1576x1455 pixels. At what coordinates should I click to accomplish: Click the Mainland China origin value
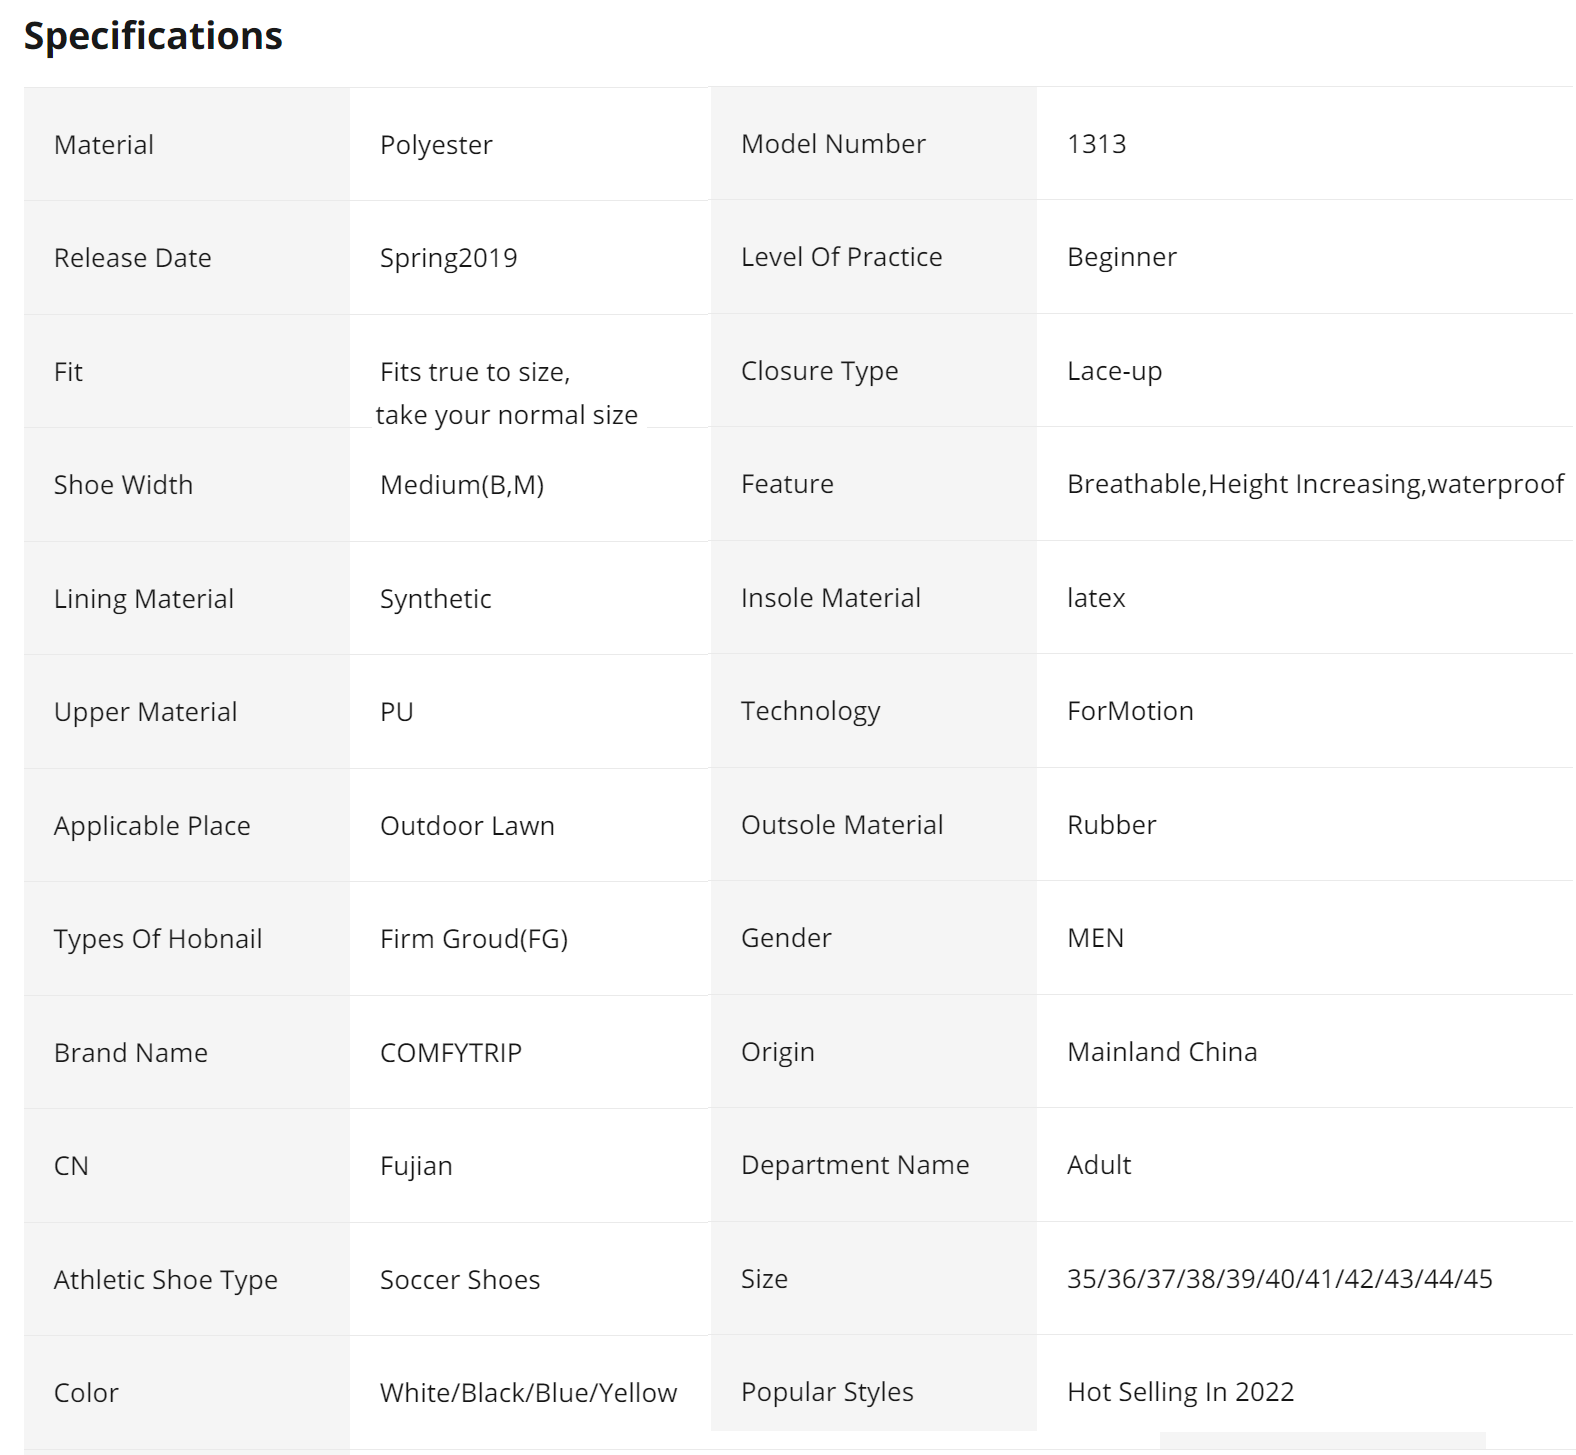point(1162,1052)
